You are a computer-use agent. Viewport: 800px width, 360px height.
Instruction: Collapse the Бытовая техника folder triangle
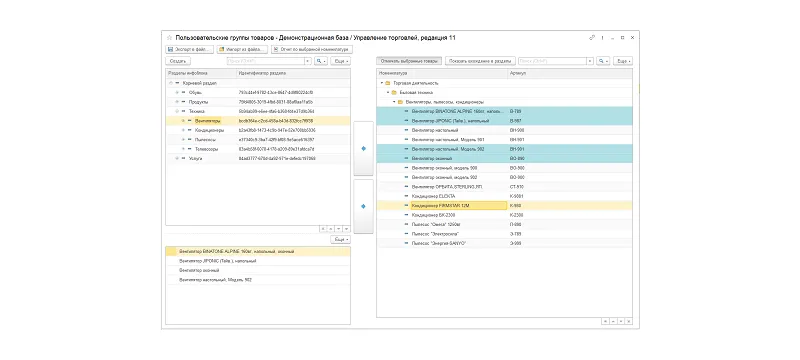[x=388, y=92]
